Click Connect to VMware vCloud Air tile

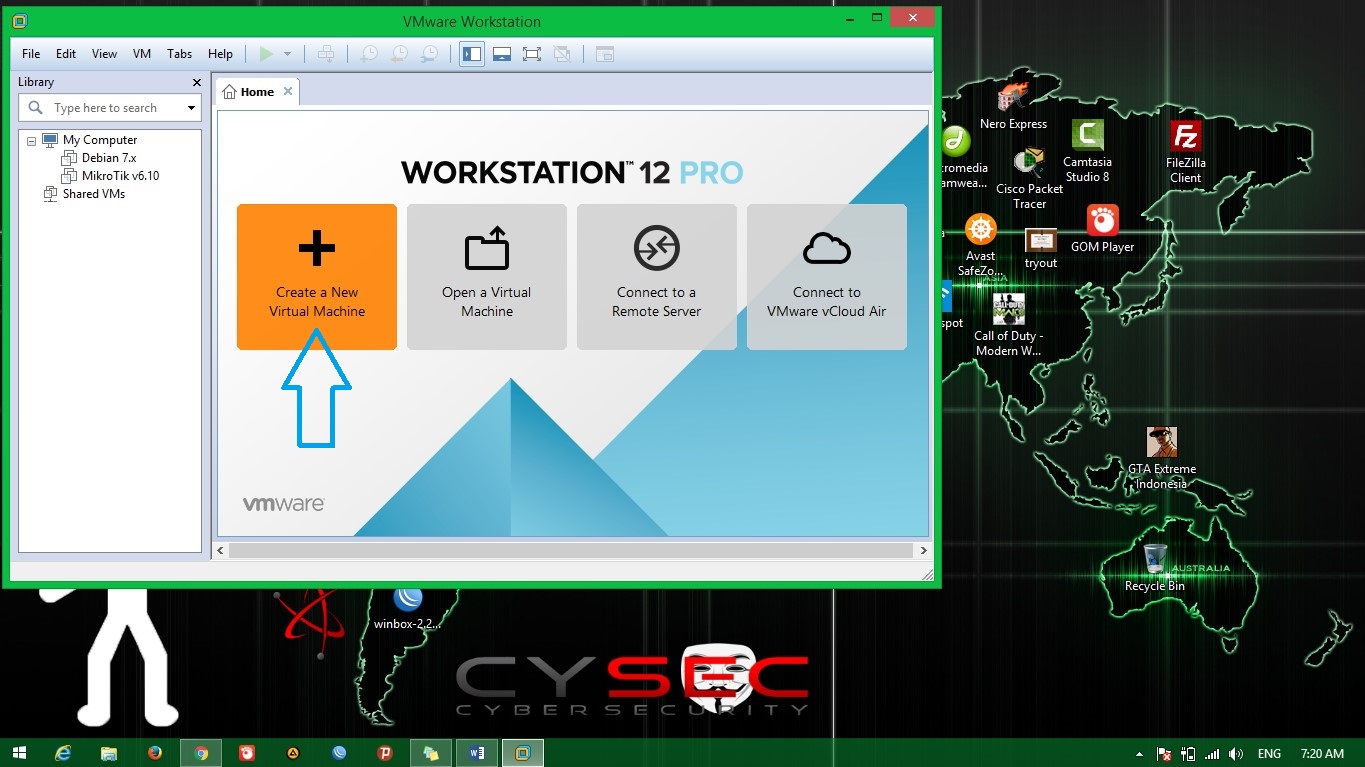tap(827, 277)
